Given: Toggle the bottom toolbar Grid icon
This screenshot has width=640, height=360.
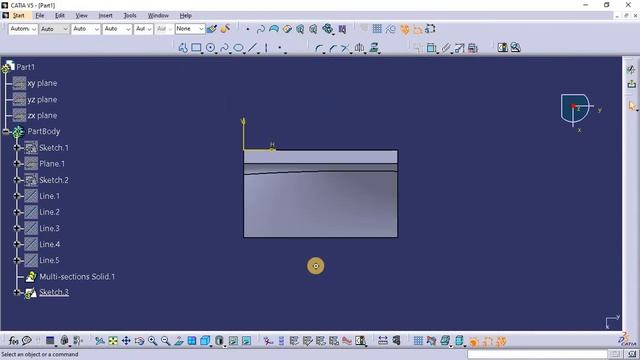Looking at the screenshot, I should coord(418,340).
